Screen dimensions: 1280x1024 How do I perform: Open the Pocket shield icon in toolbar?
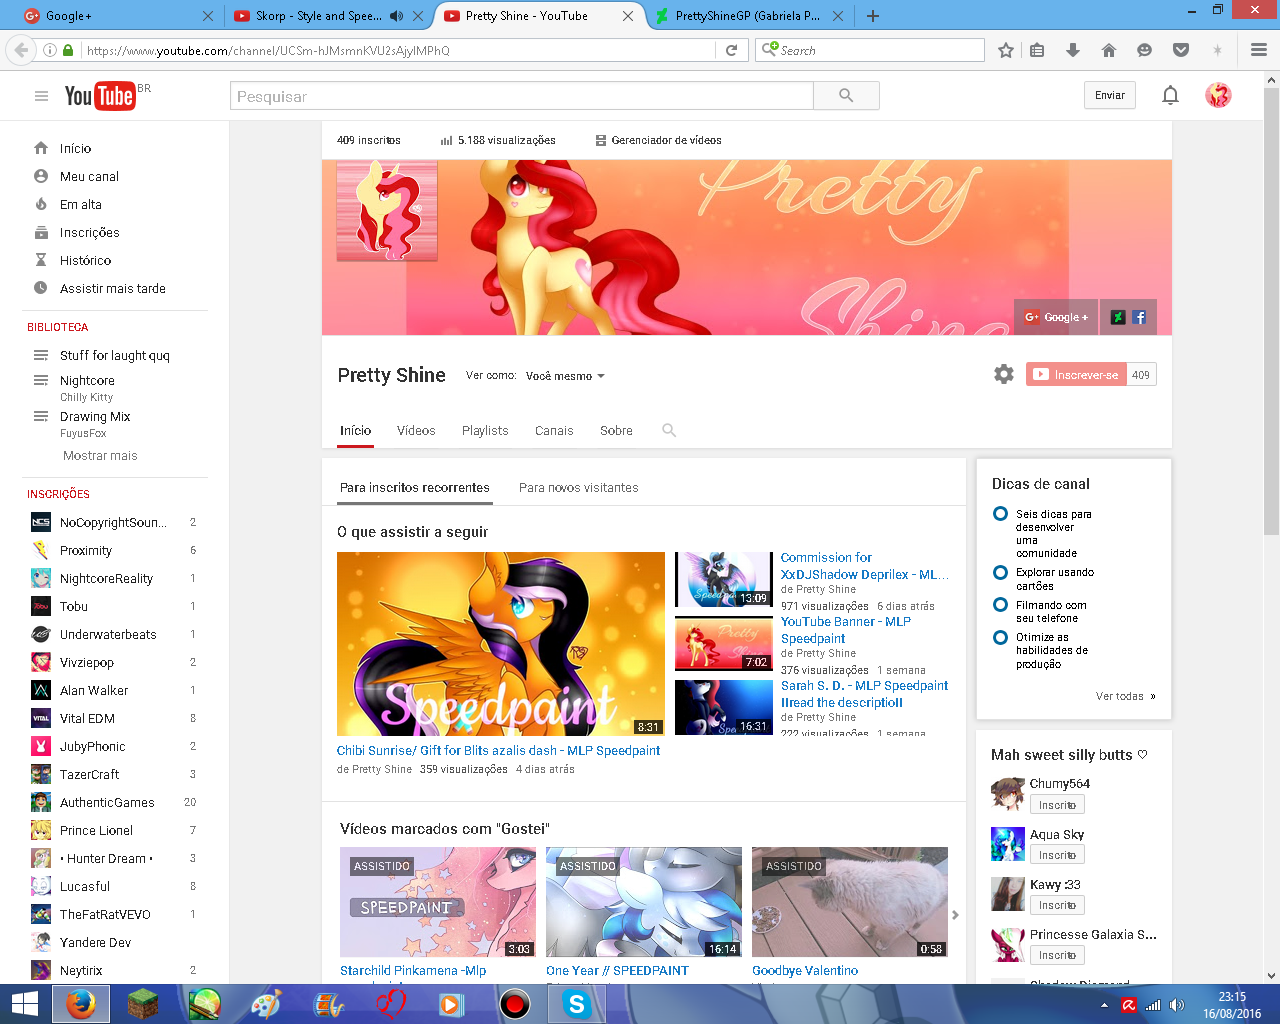tap(1181, 50)
